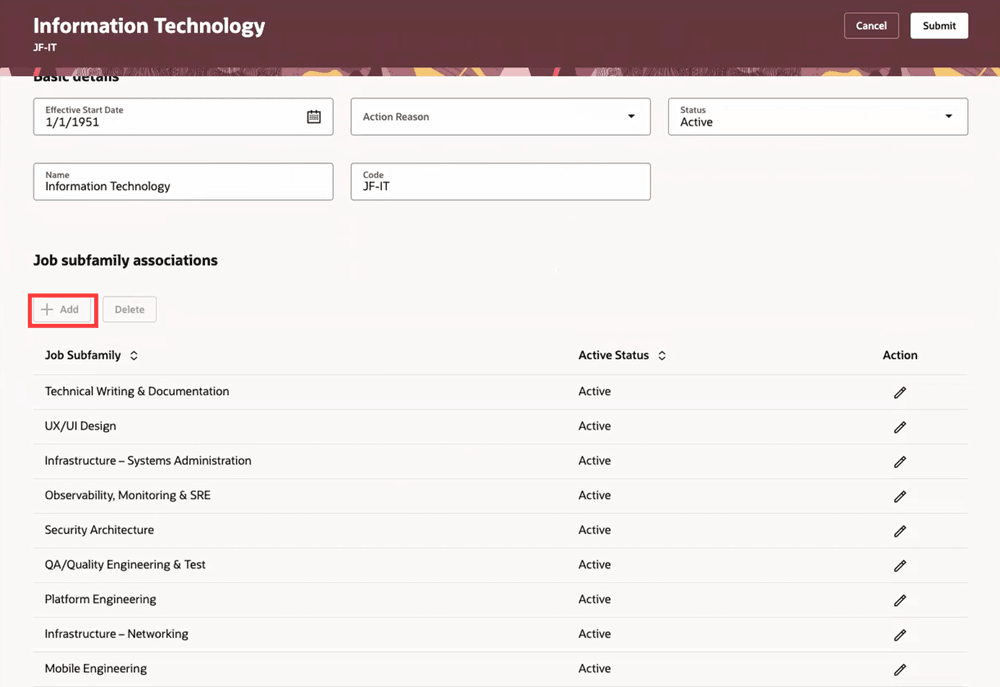Click the Job subfamily associations heading
Image resolution: width=1000 pixels, height=687 pixels.
(x=126, y=260)
